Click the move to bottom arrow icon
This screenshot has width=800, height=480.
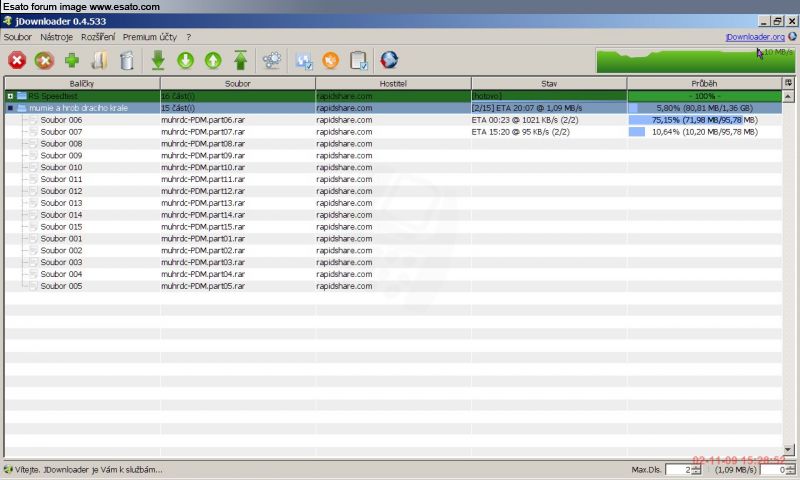coord(158,61)
